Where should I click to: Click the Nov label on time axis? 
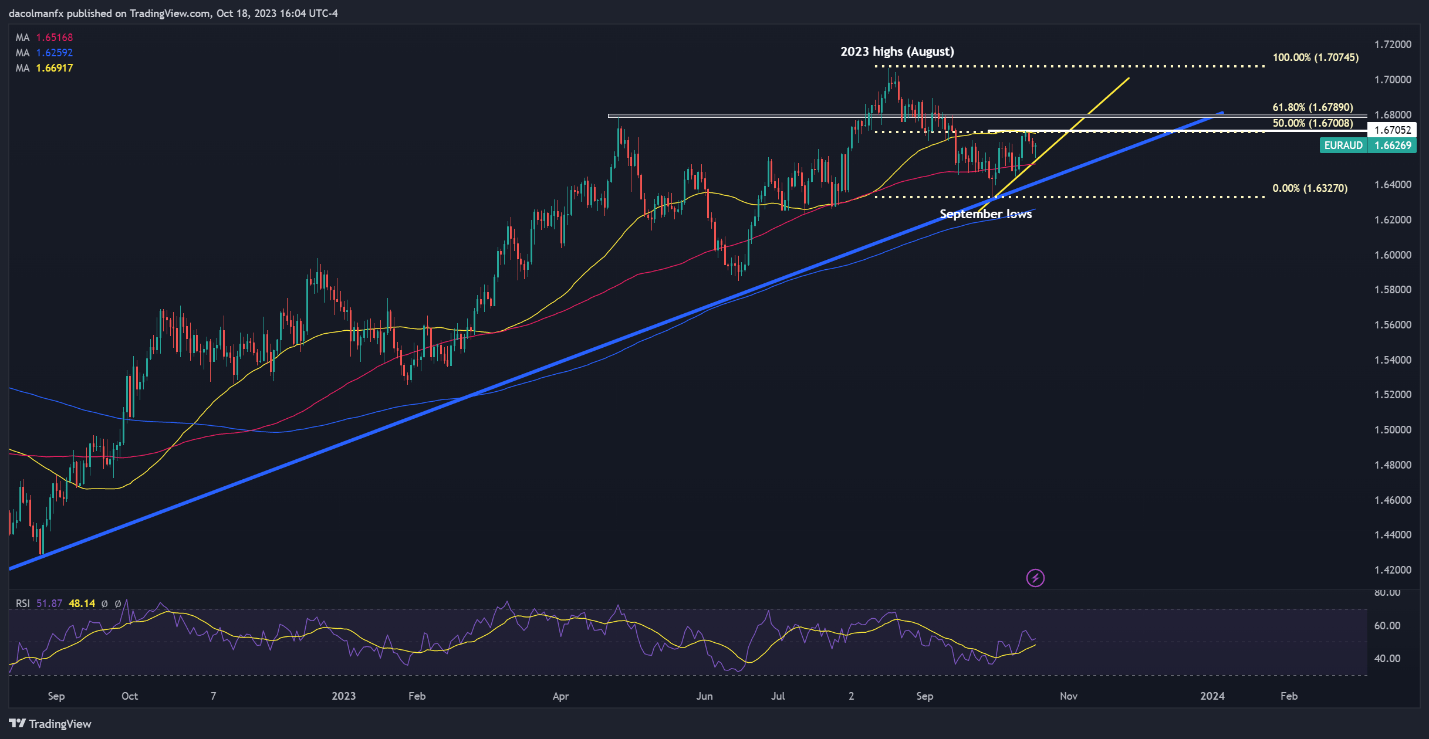click(1068, 694)
